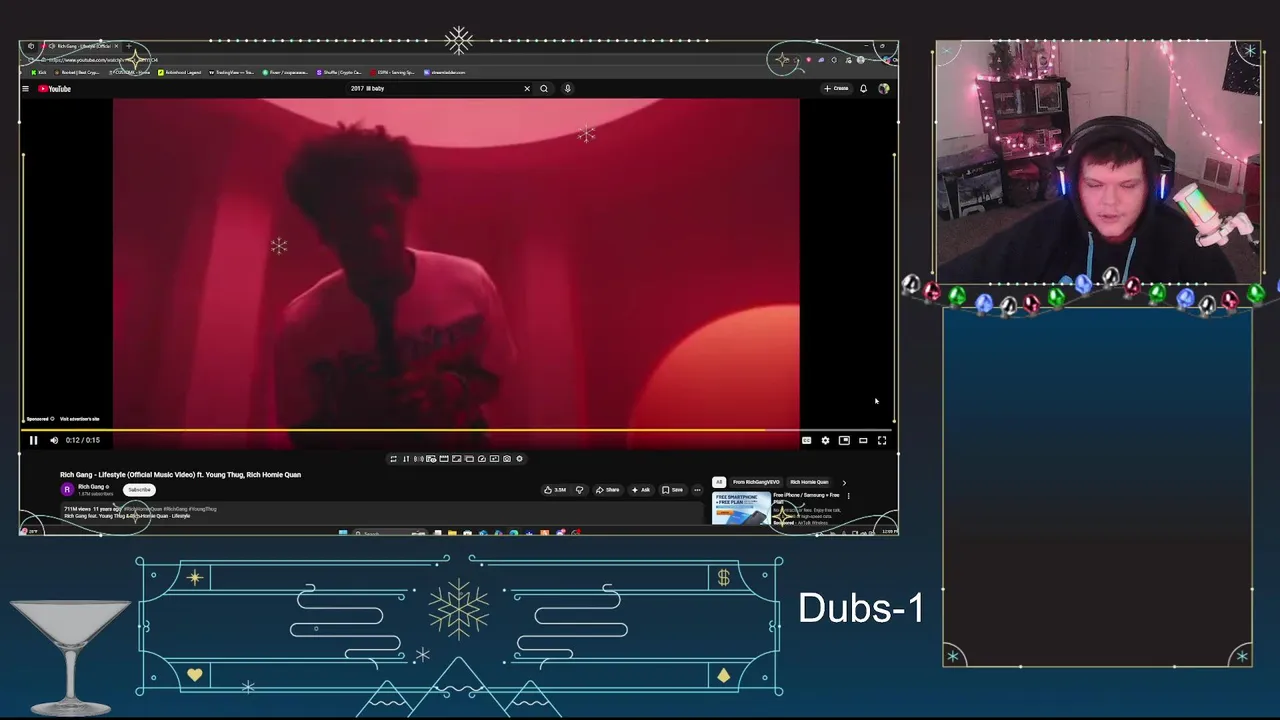The image size is (1280, 720).
Task: Open the Free Smartphone ad thumbnail
Action: click(741, 508)
